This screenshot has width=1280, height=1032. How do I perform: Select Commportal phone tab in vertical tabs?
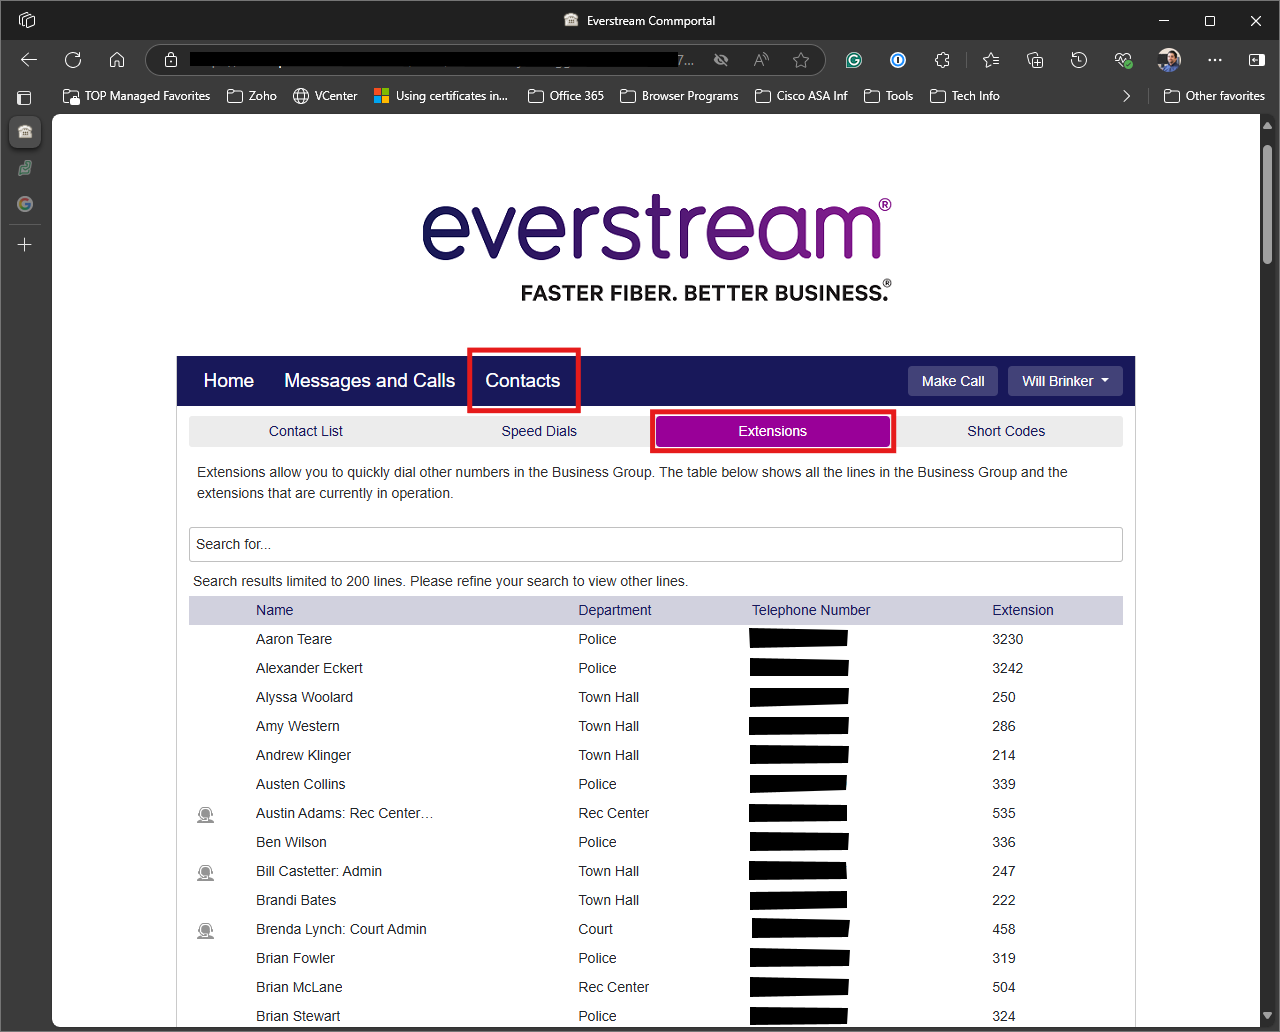pos(25,131)
